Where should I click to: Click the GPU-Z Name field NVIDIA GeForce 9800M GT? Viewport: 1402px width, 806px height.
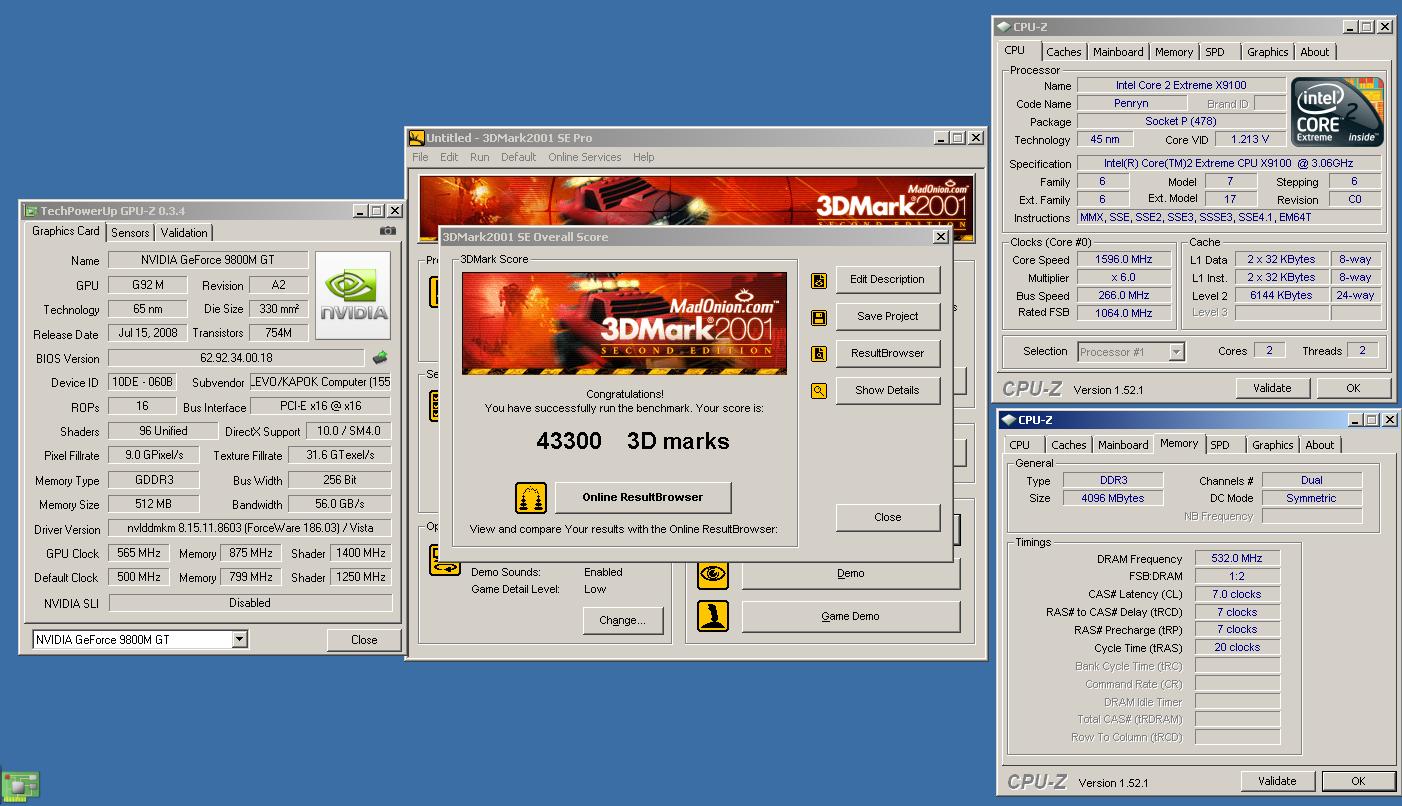(x=208, y=260)
